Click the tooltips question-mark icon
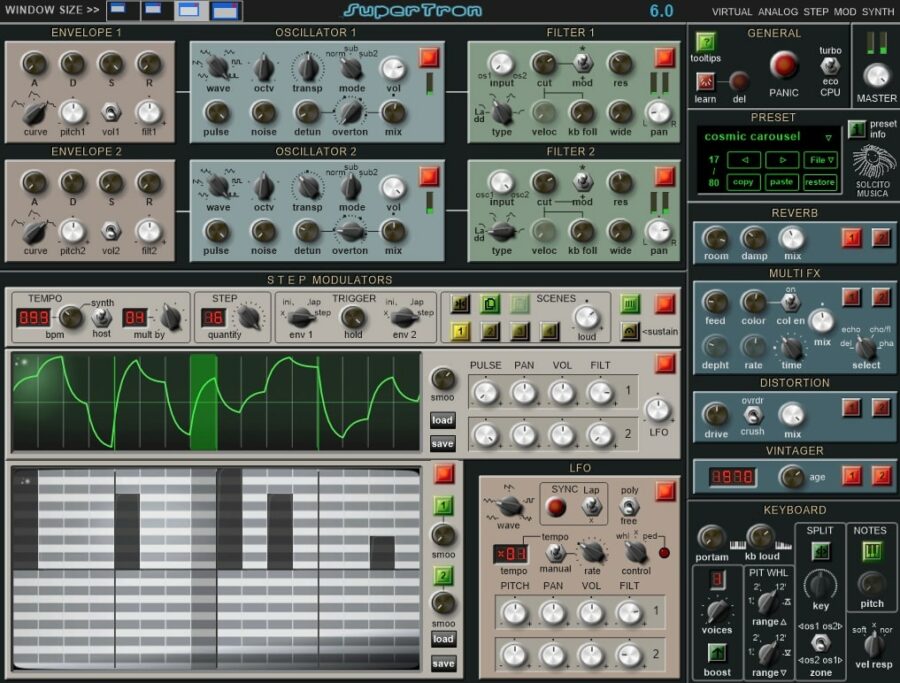 tap(705, 43)
